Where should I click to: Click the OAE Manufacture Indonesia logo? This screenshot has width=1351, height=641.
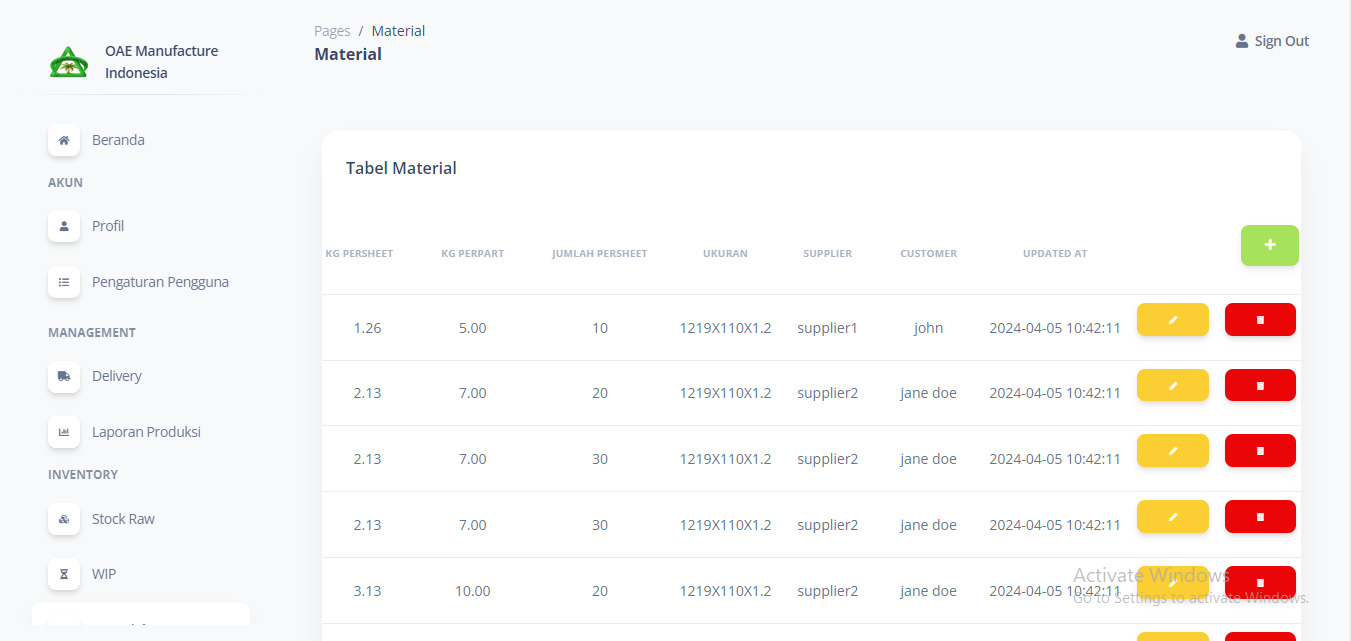coord(69,62)
